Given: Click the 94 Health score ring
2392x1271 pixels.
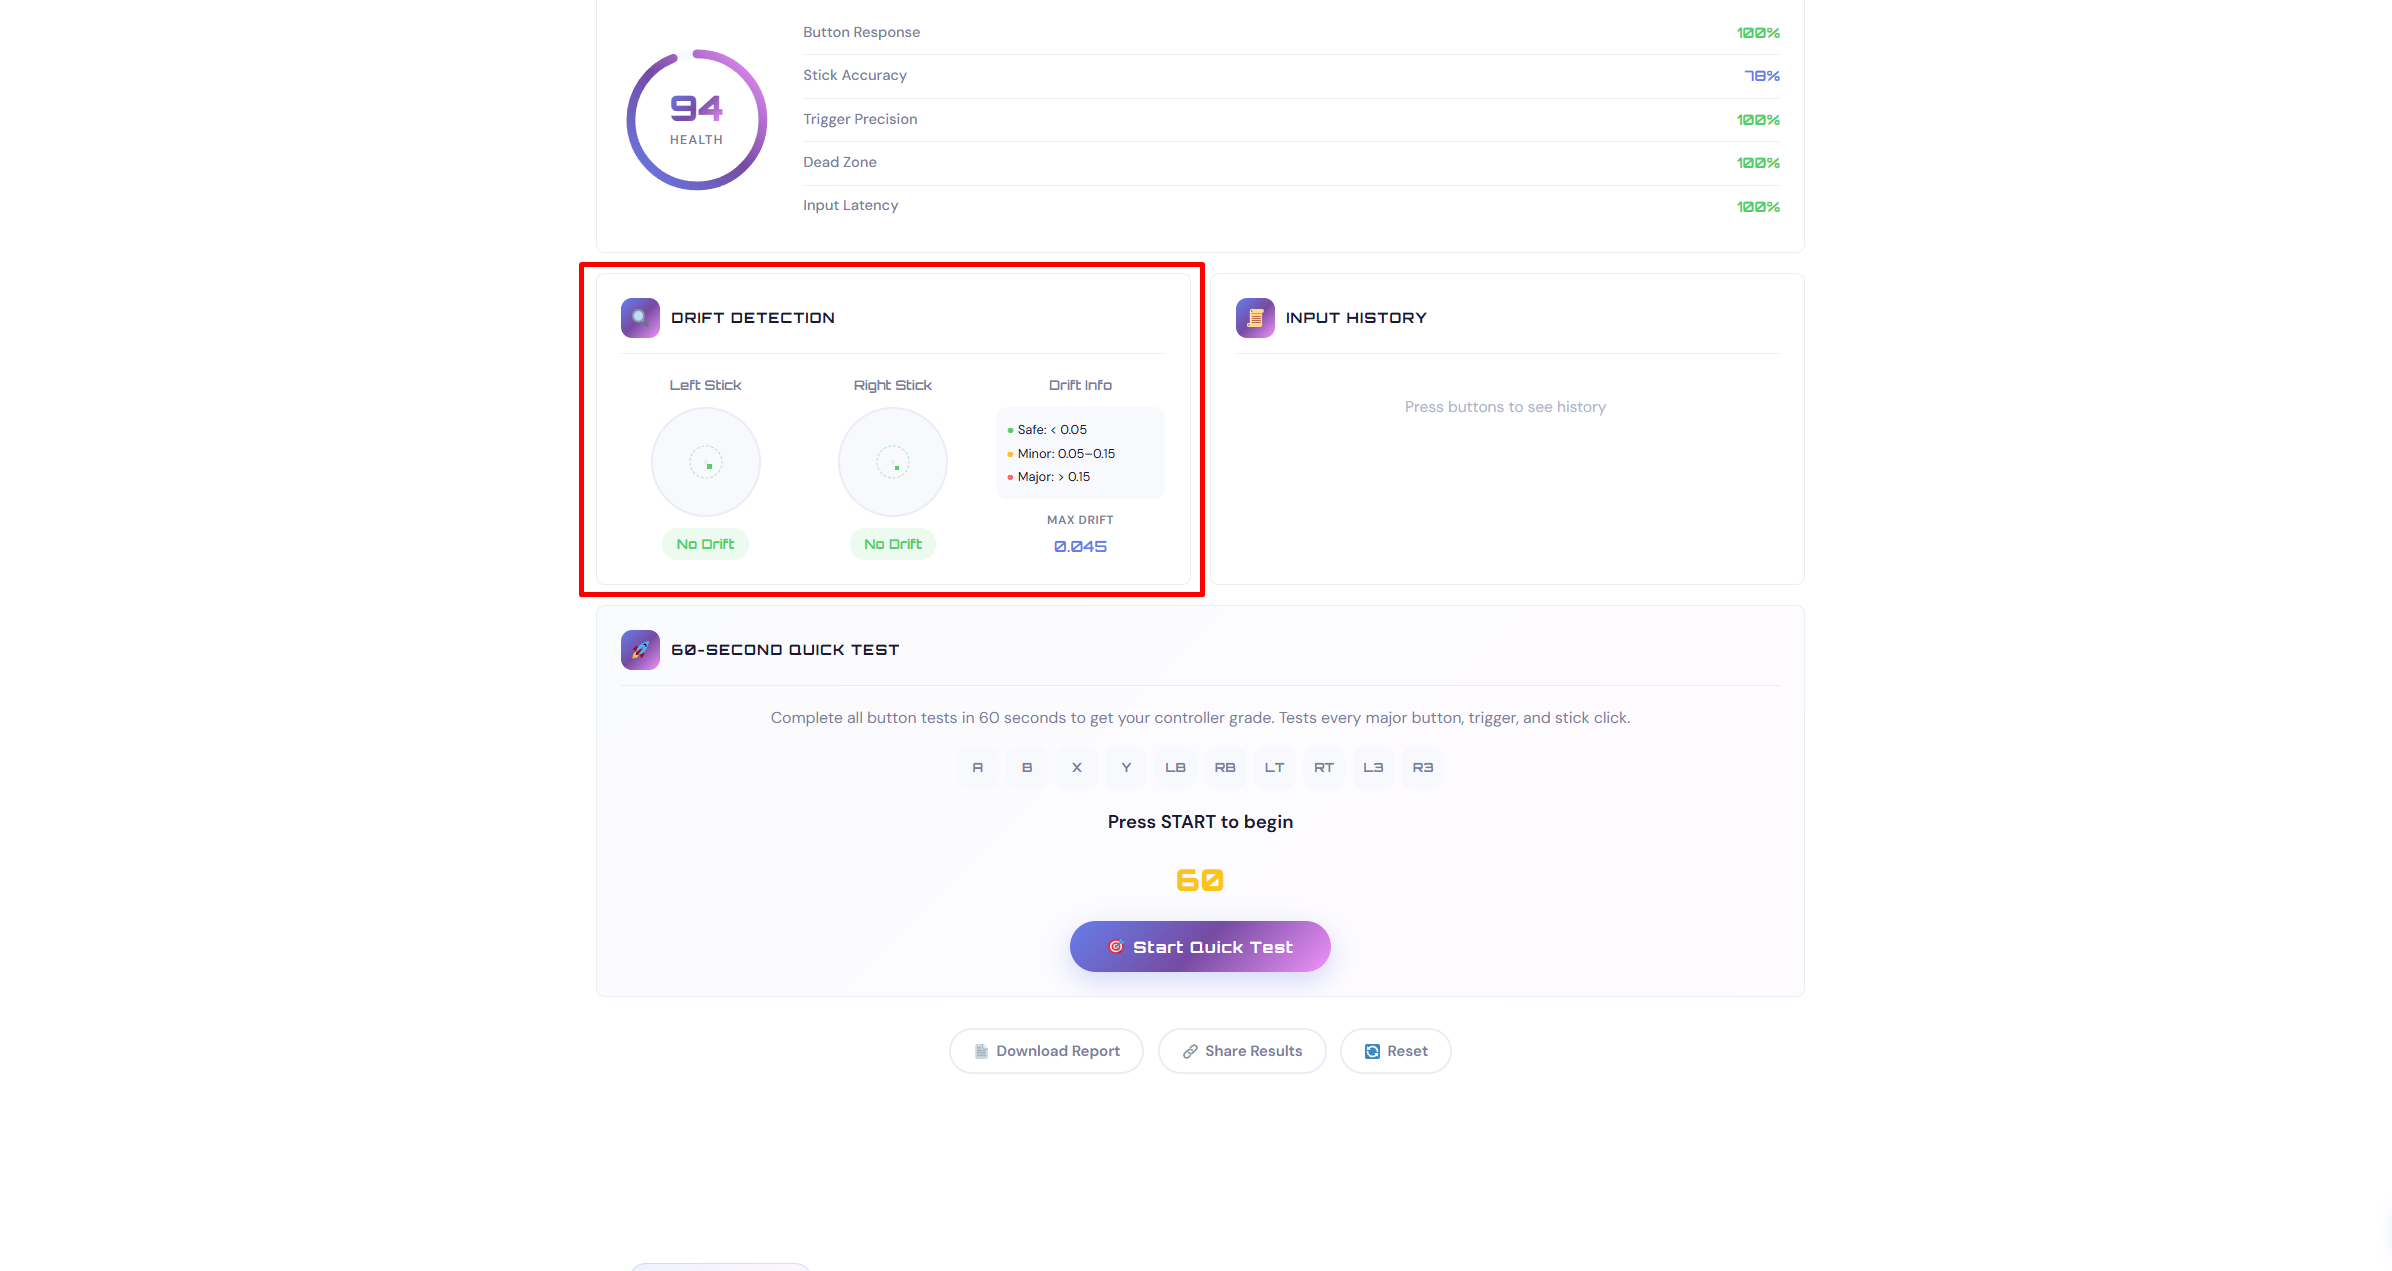Looking at the screenshot, I should pos(697,120).
